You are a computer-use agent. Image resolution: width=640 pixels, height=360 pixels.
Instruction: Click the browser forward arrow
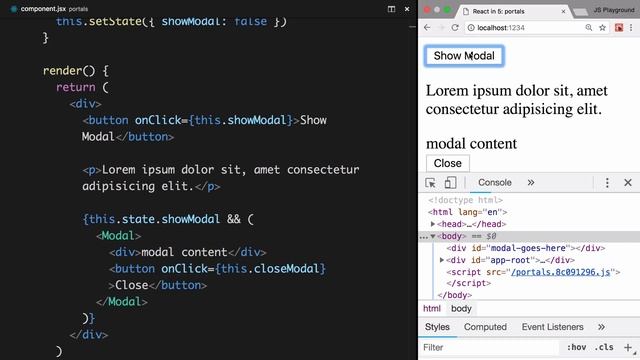click(x=441, y=28)
